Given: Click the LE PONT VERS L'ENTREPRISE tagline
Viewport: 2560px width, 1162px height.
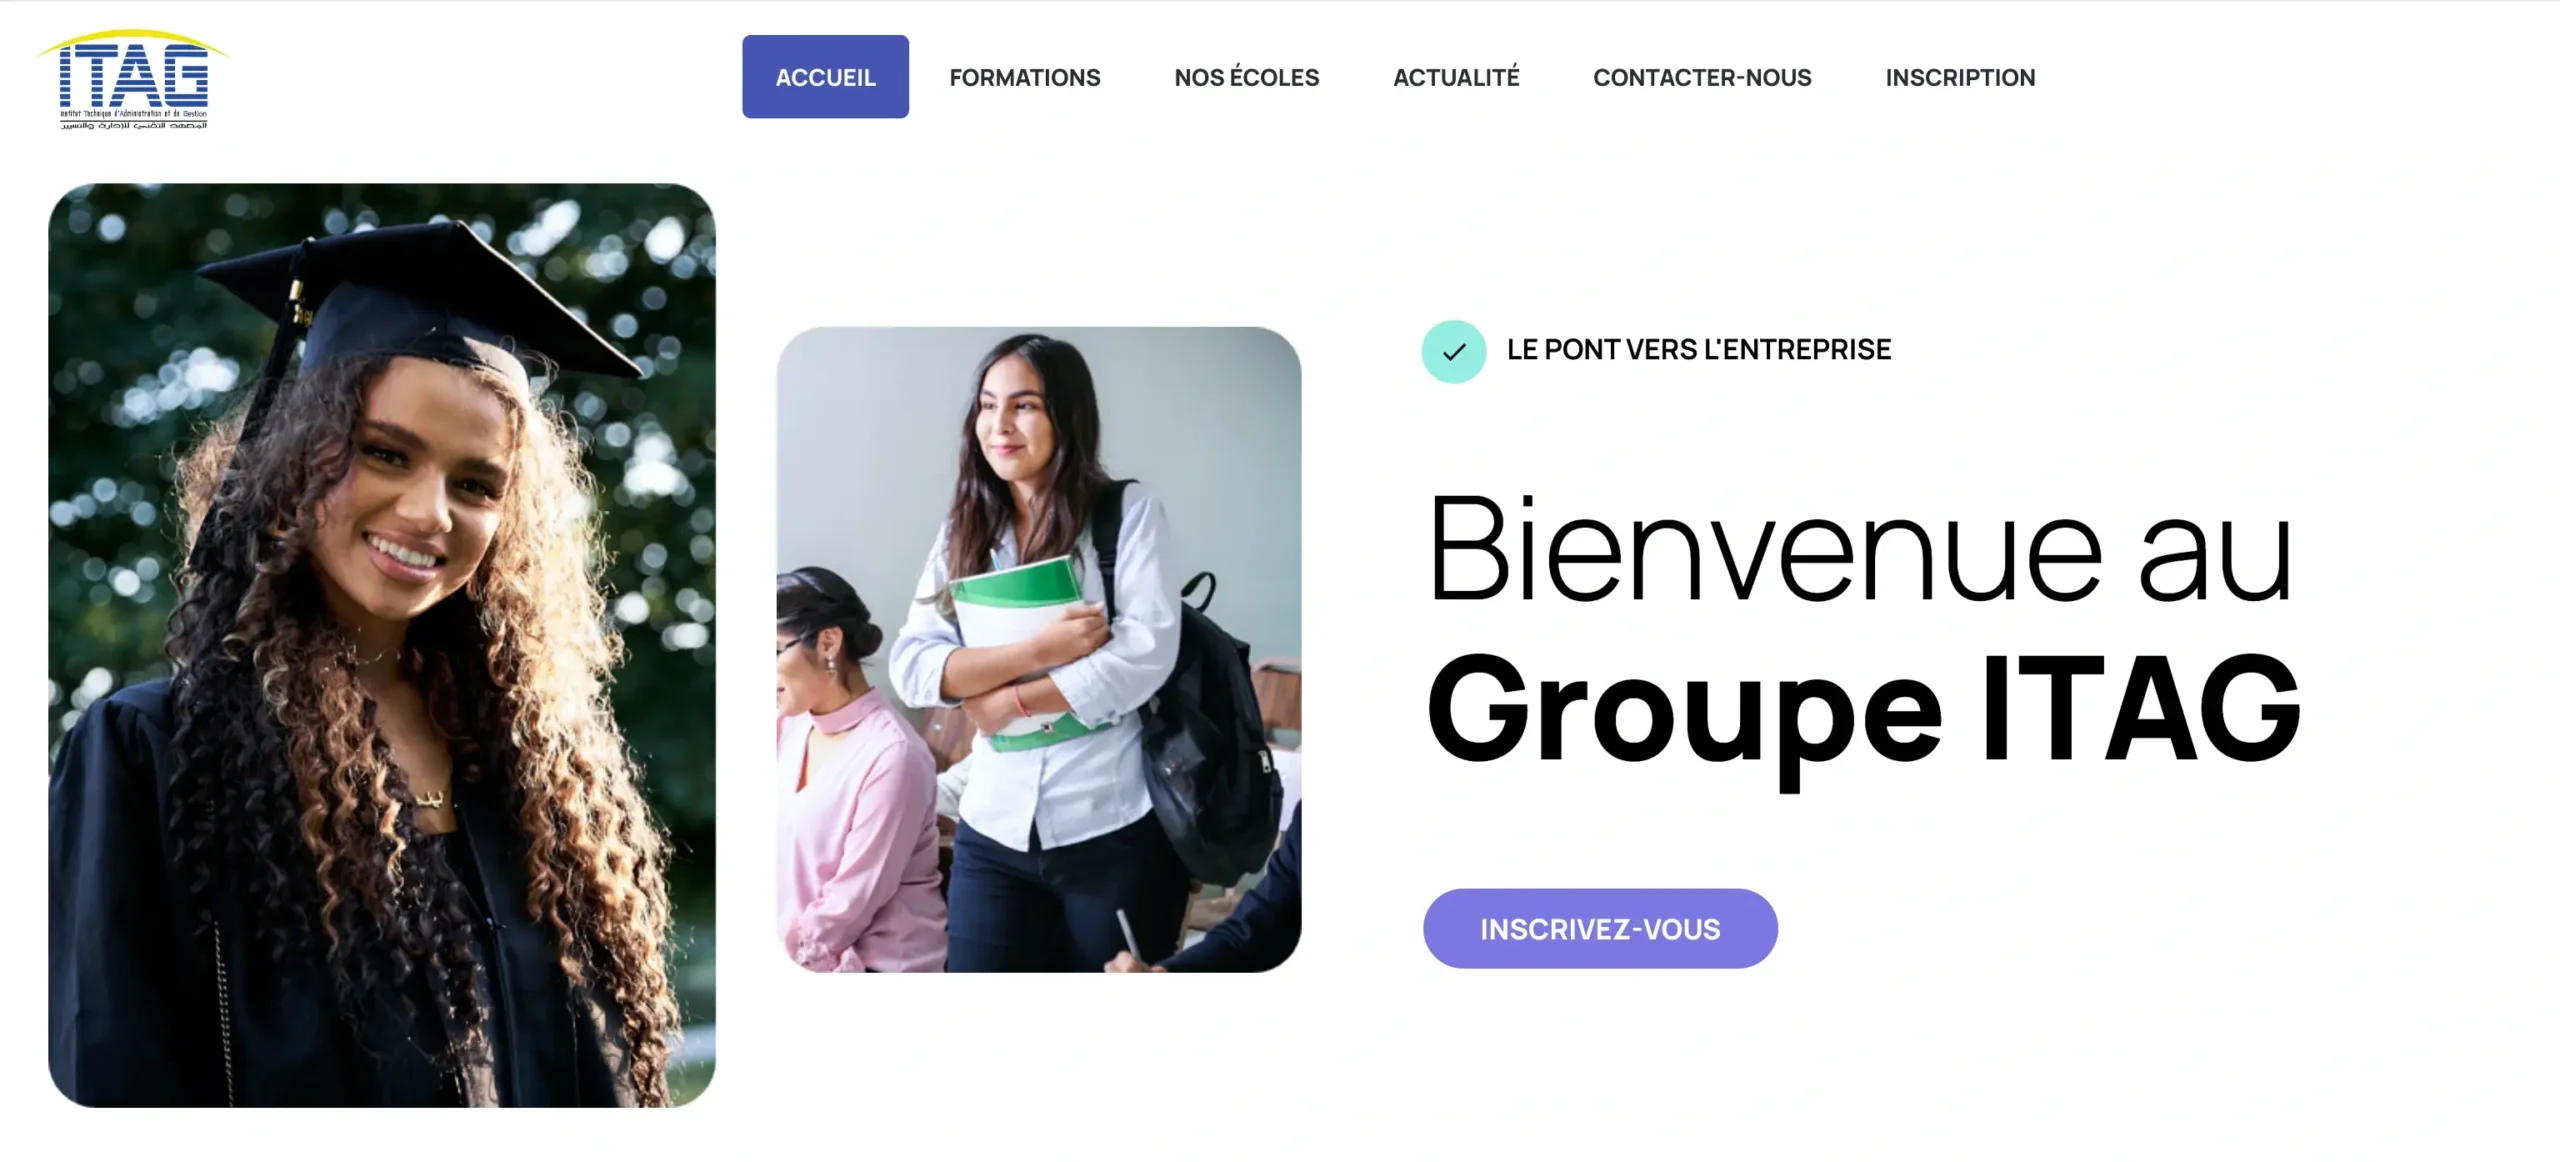Looking at the screenshot, I should coord(1699,349).
